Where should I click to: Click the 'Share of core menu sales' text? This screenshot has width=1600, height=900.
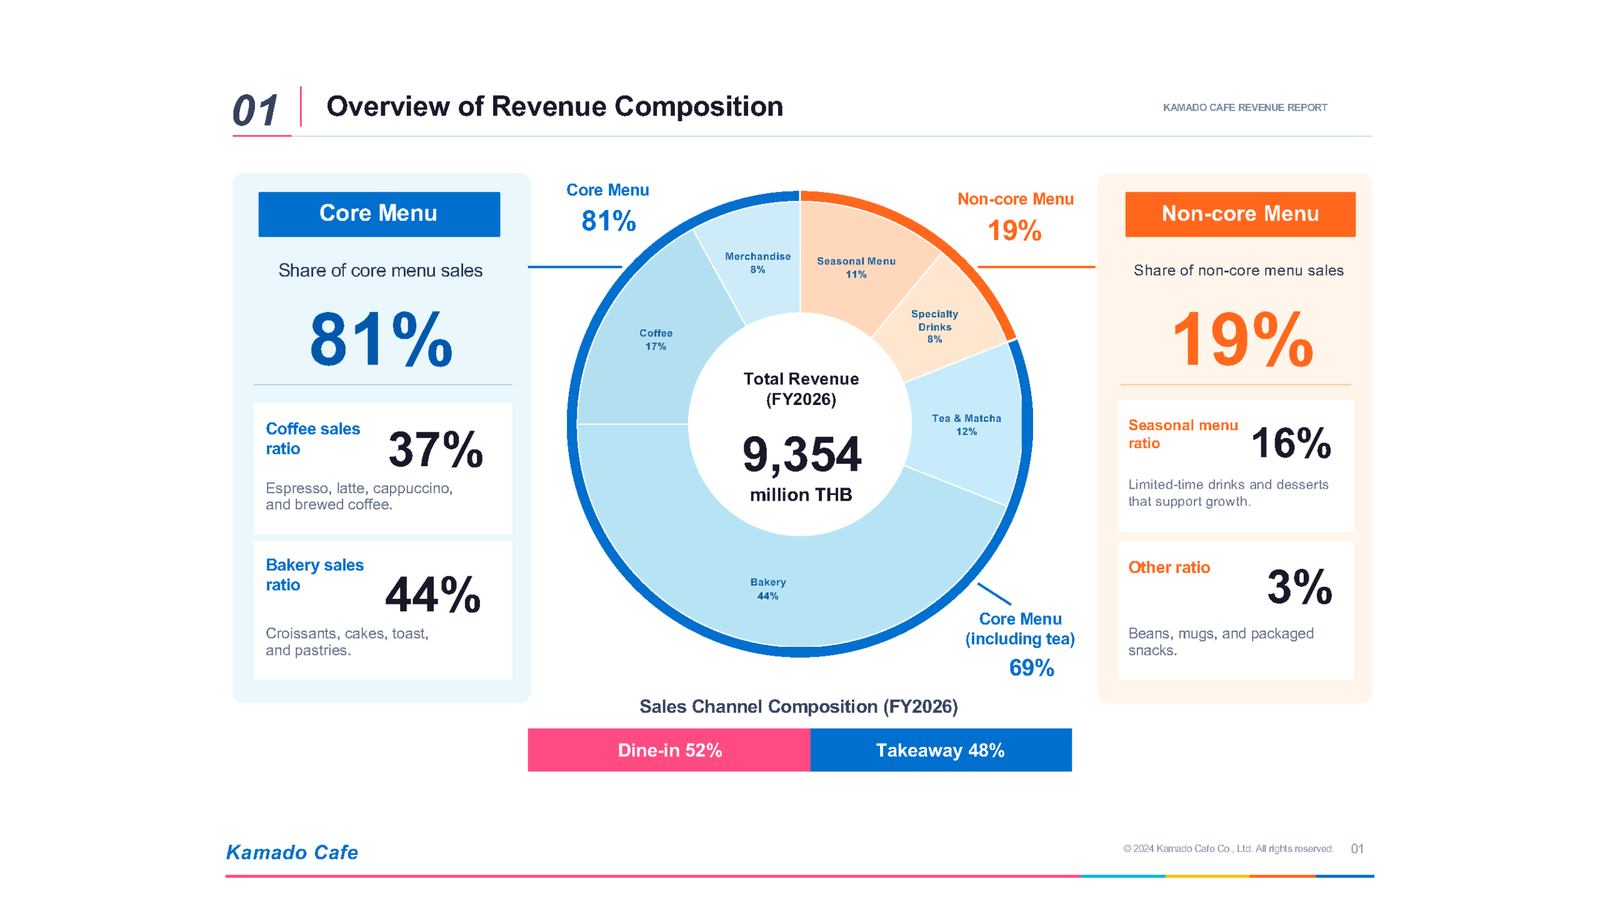380,271
